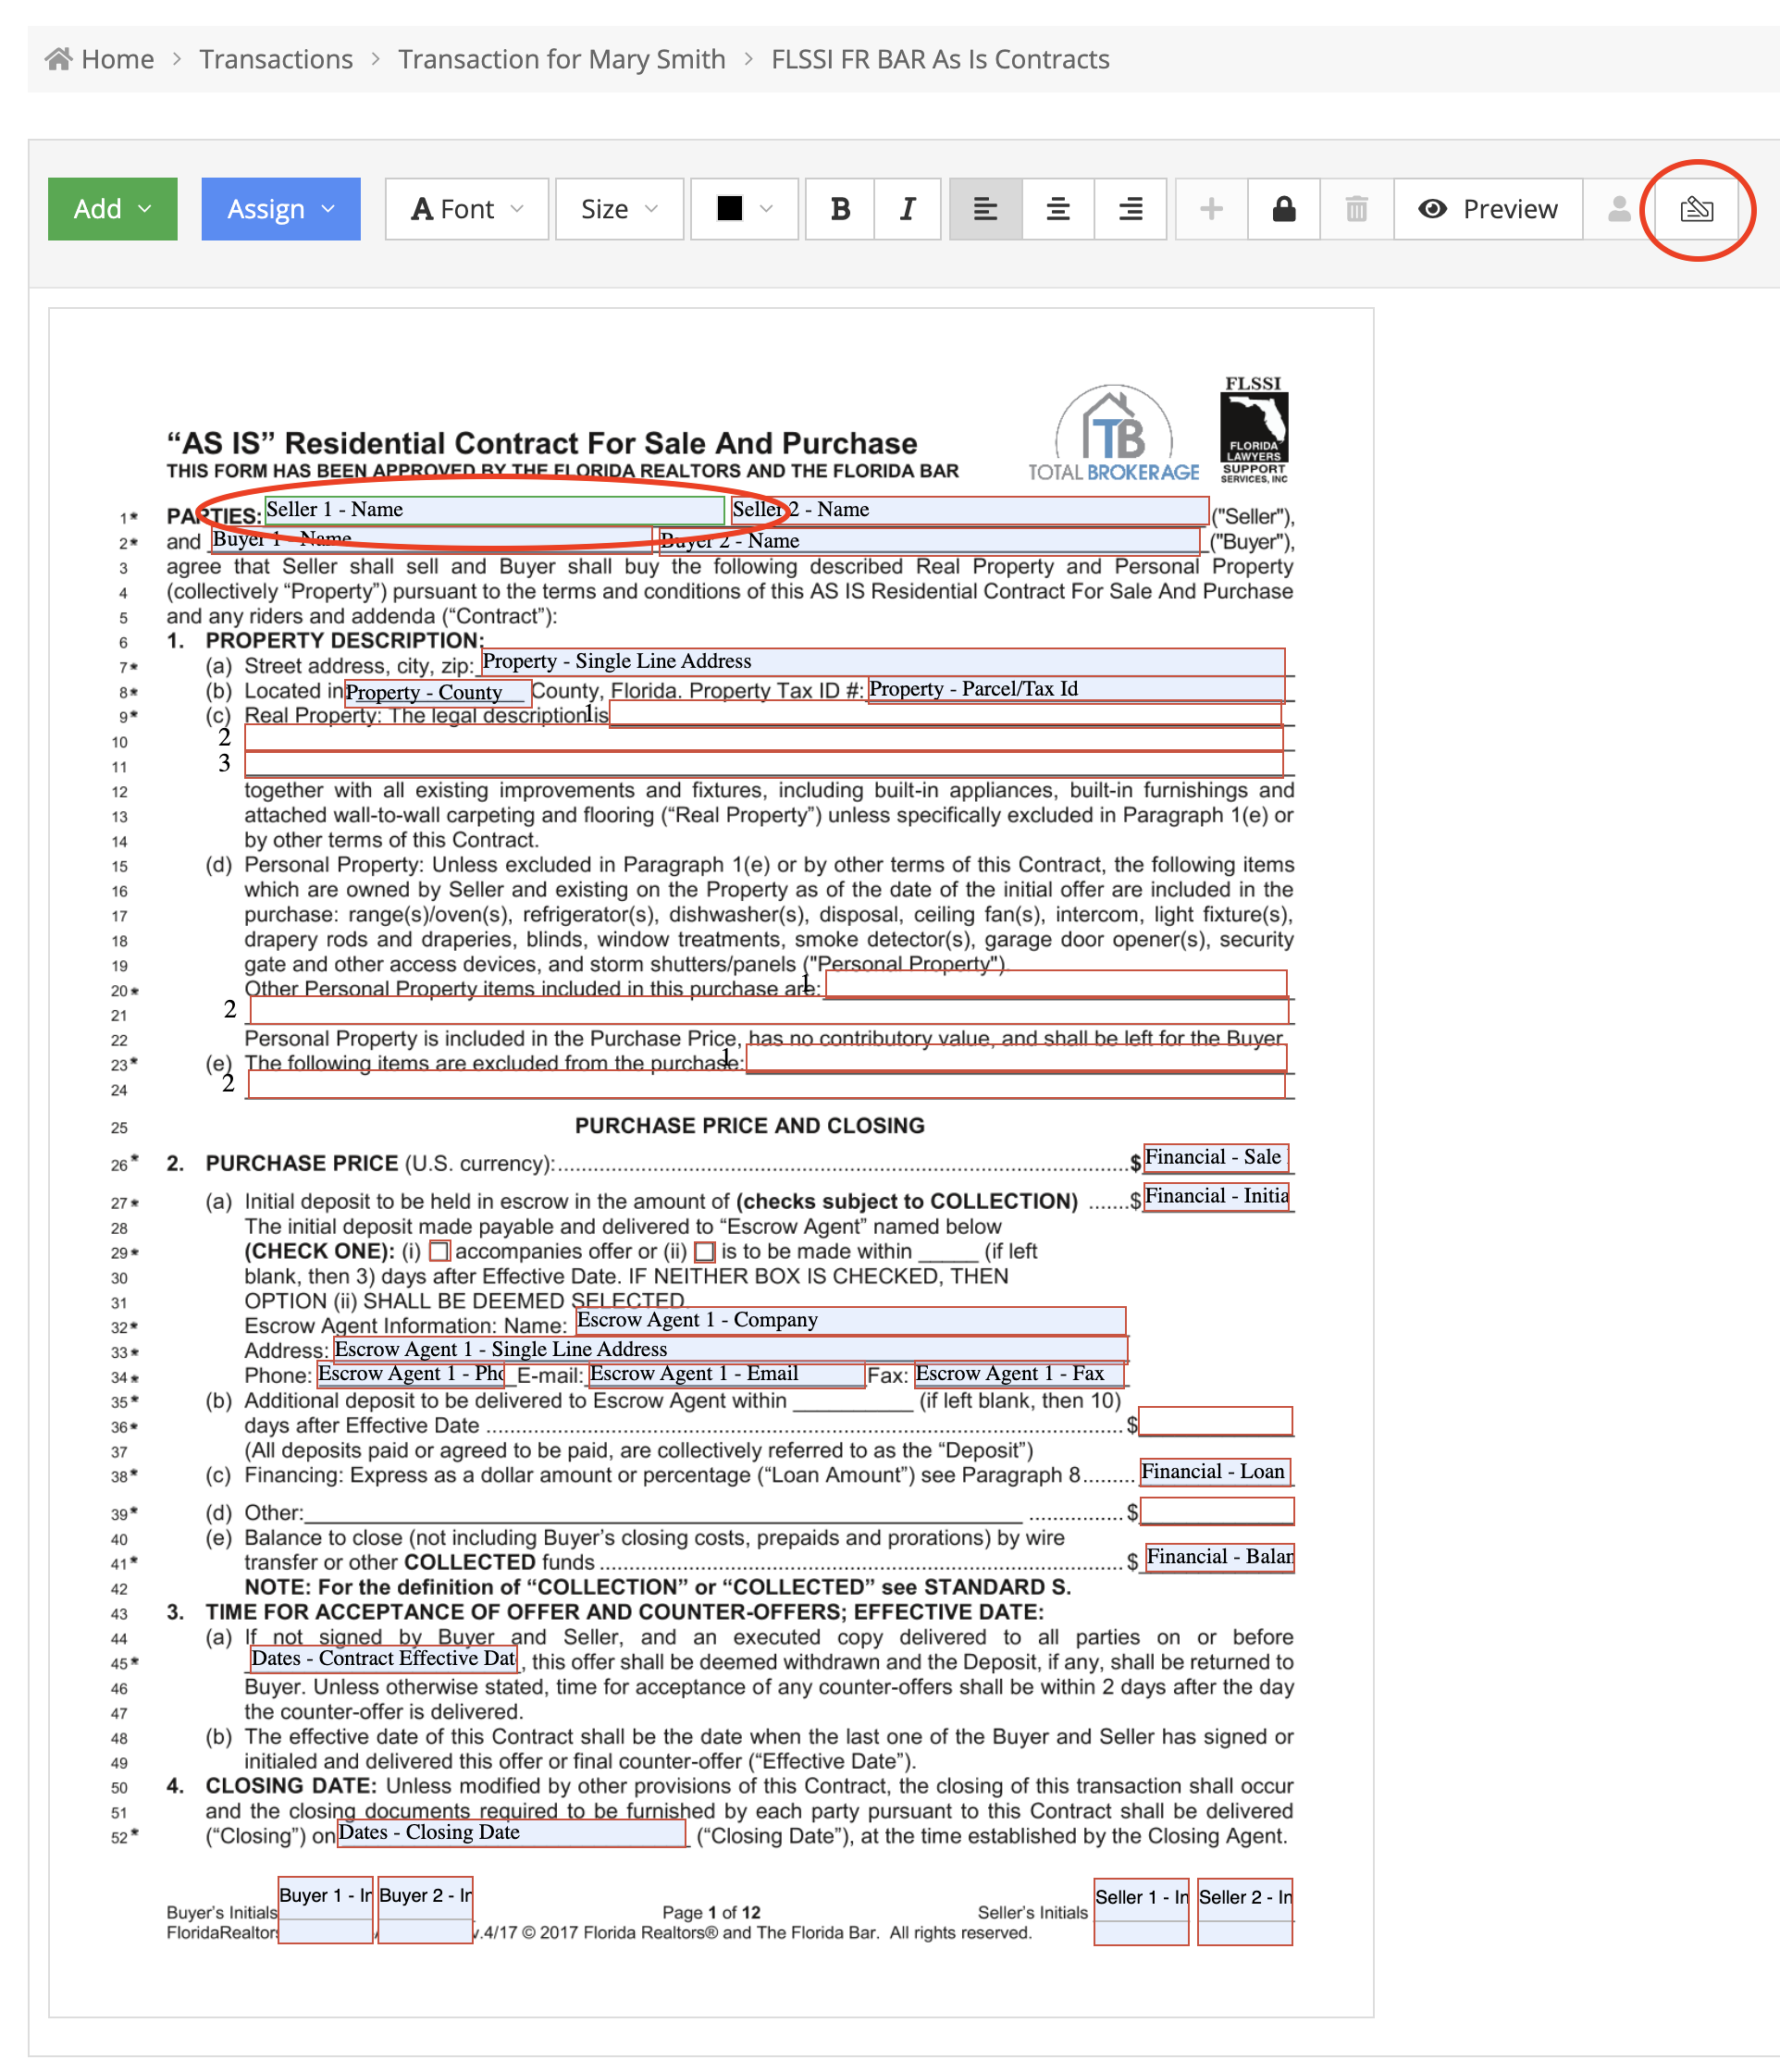Toggle bold formatting

pos(839,209)
